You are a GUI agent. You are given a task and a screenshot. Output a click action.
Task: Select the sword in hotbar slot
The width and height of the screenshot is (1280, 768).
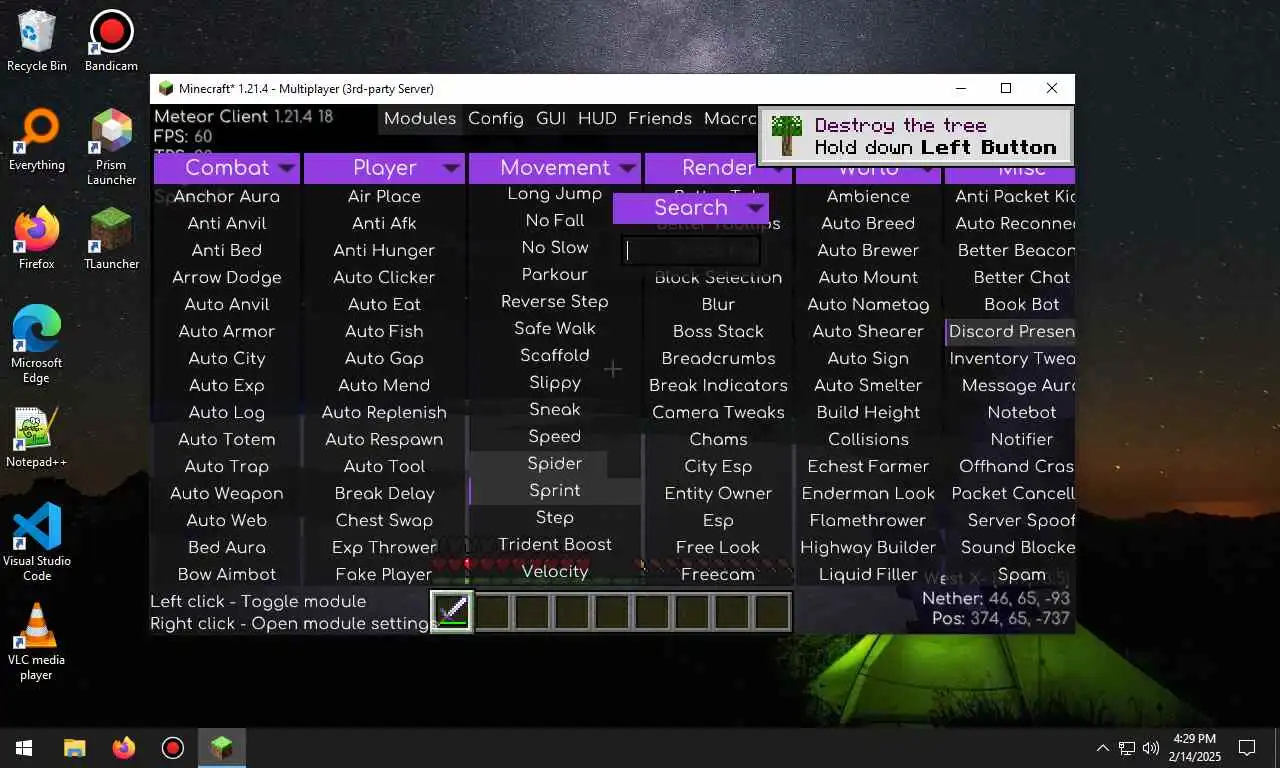point(452,611)
